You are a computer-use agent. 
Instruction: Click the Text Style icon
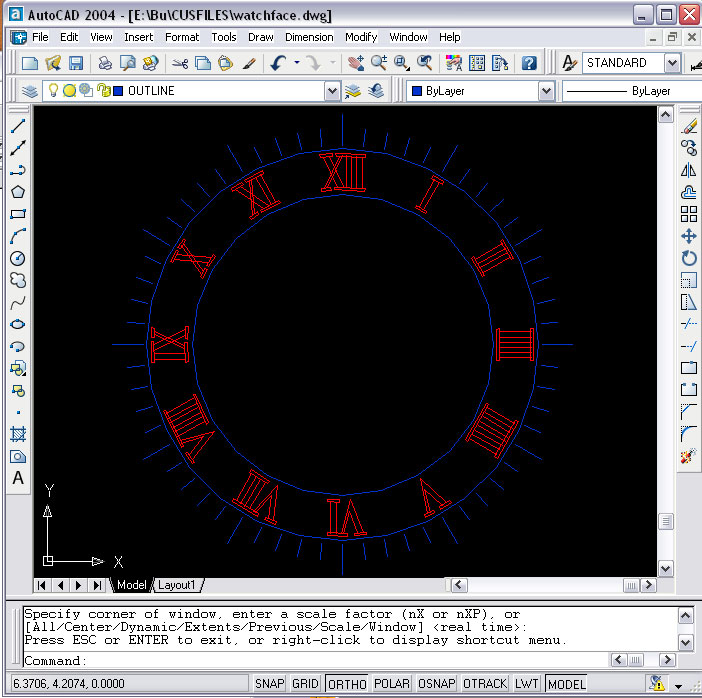(x=569, y=63)
